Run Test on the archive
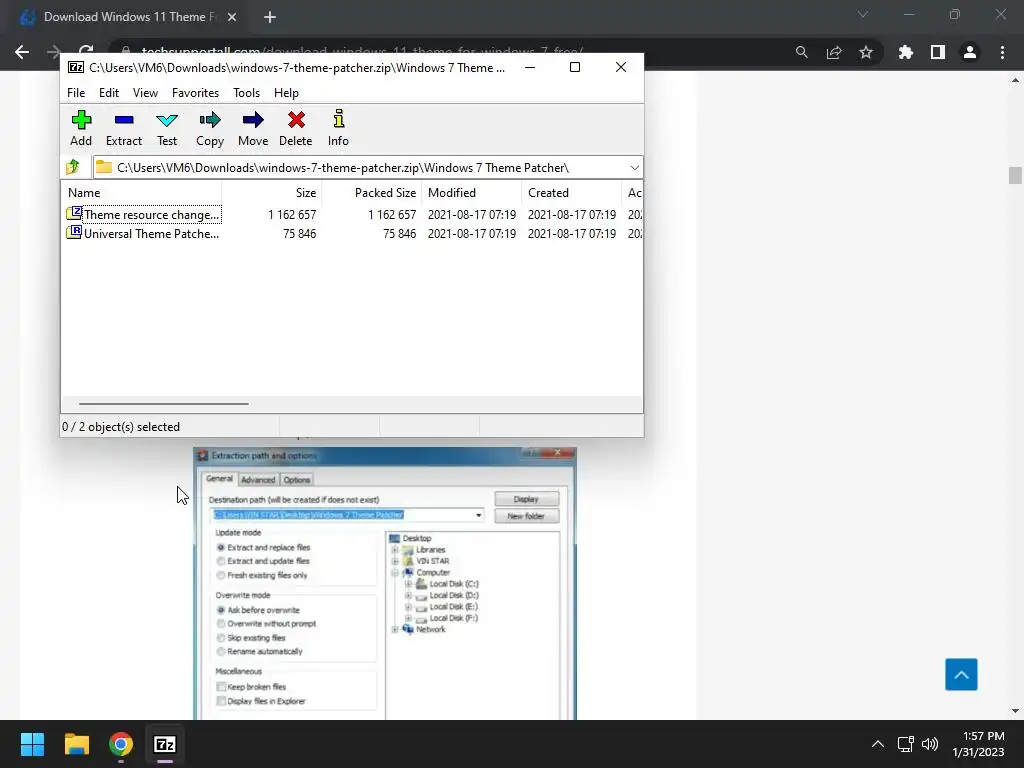This screenshot has width=1024, height=768. coord(167,128)
